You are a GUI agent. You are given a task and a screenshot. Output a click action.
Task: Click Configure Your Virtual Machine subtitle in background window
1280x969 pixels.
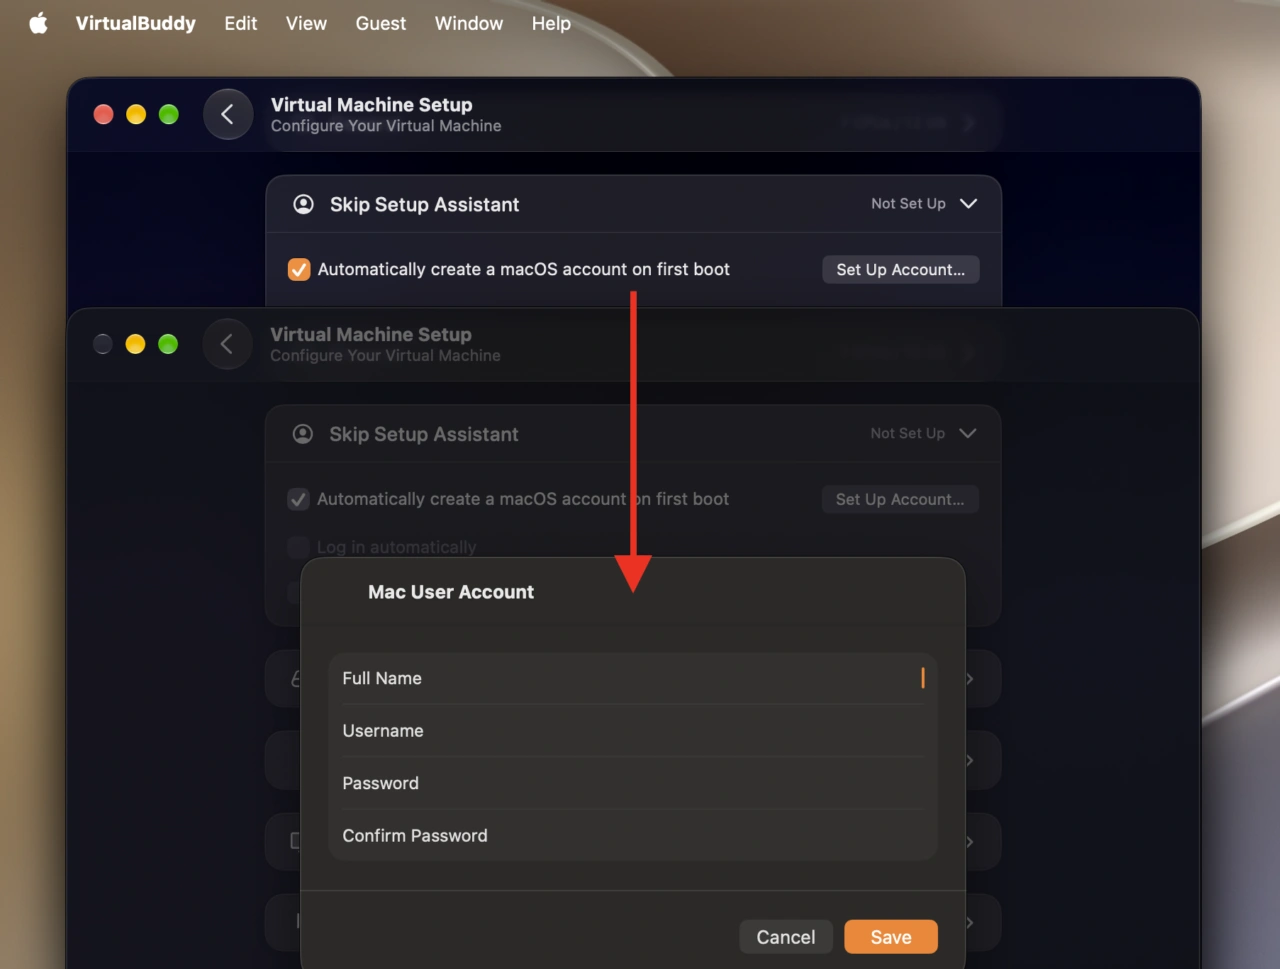coord(386,126)
